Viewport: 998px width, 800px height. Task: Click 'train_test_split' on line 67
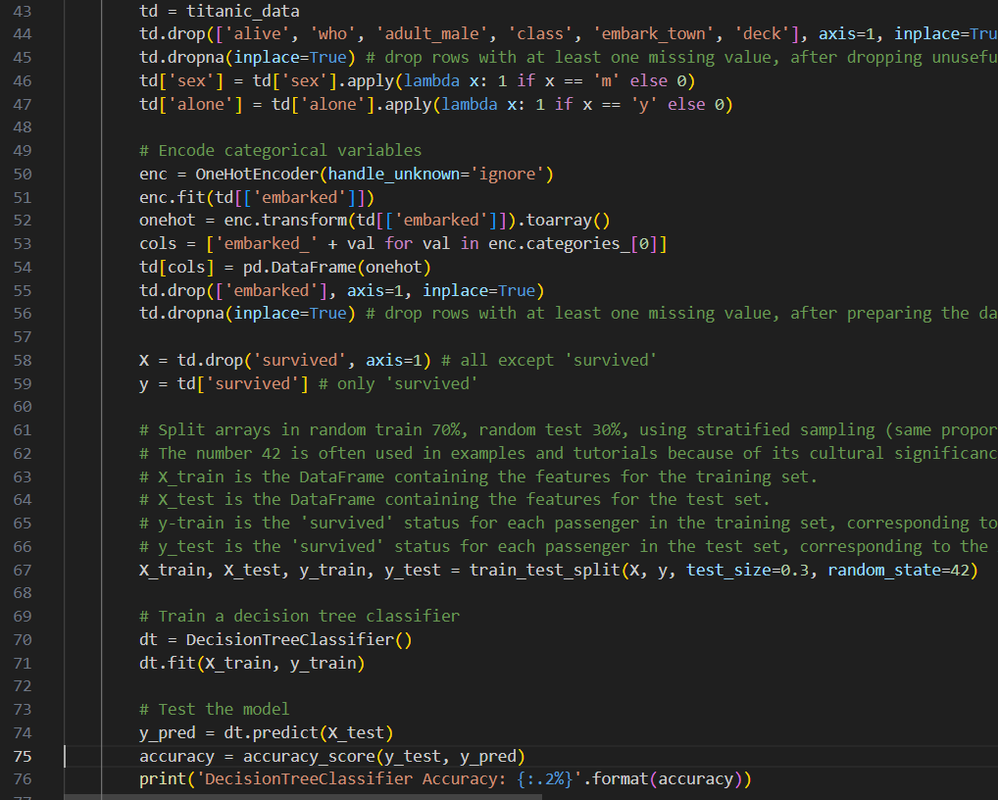coord(545,570)
